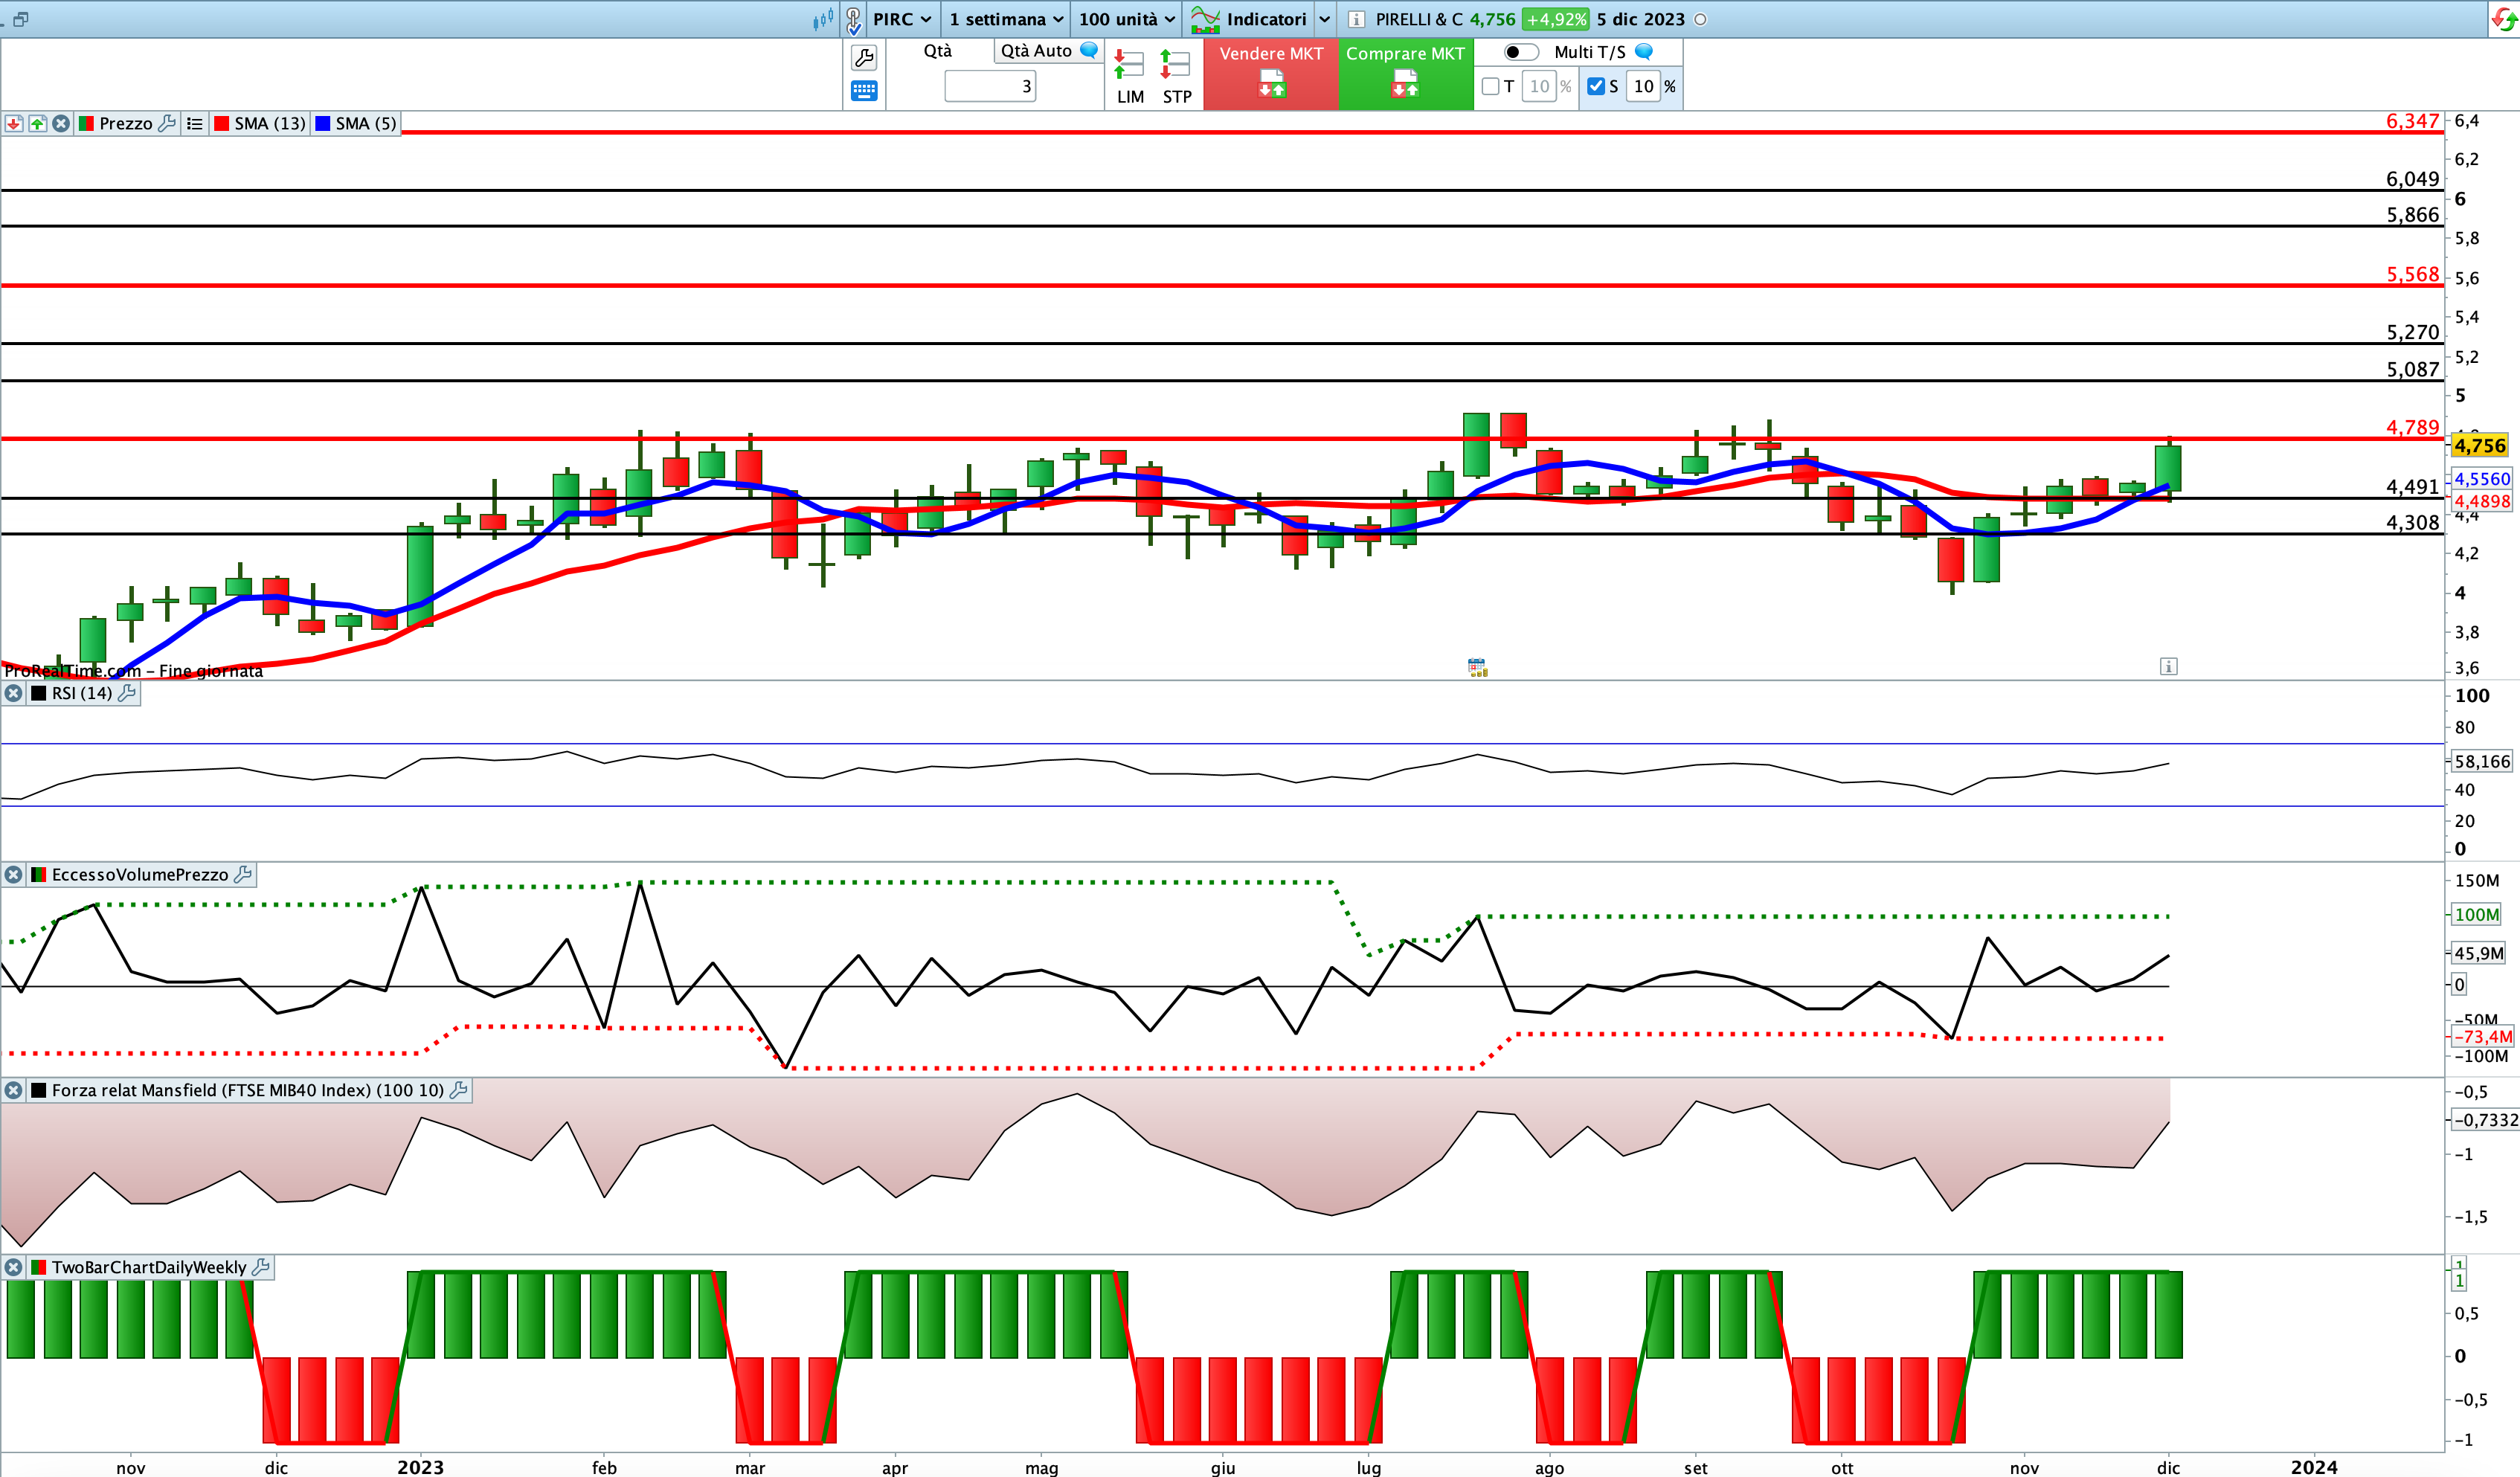Open the chart style candlestick icon

[x=823, y=19]
